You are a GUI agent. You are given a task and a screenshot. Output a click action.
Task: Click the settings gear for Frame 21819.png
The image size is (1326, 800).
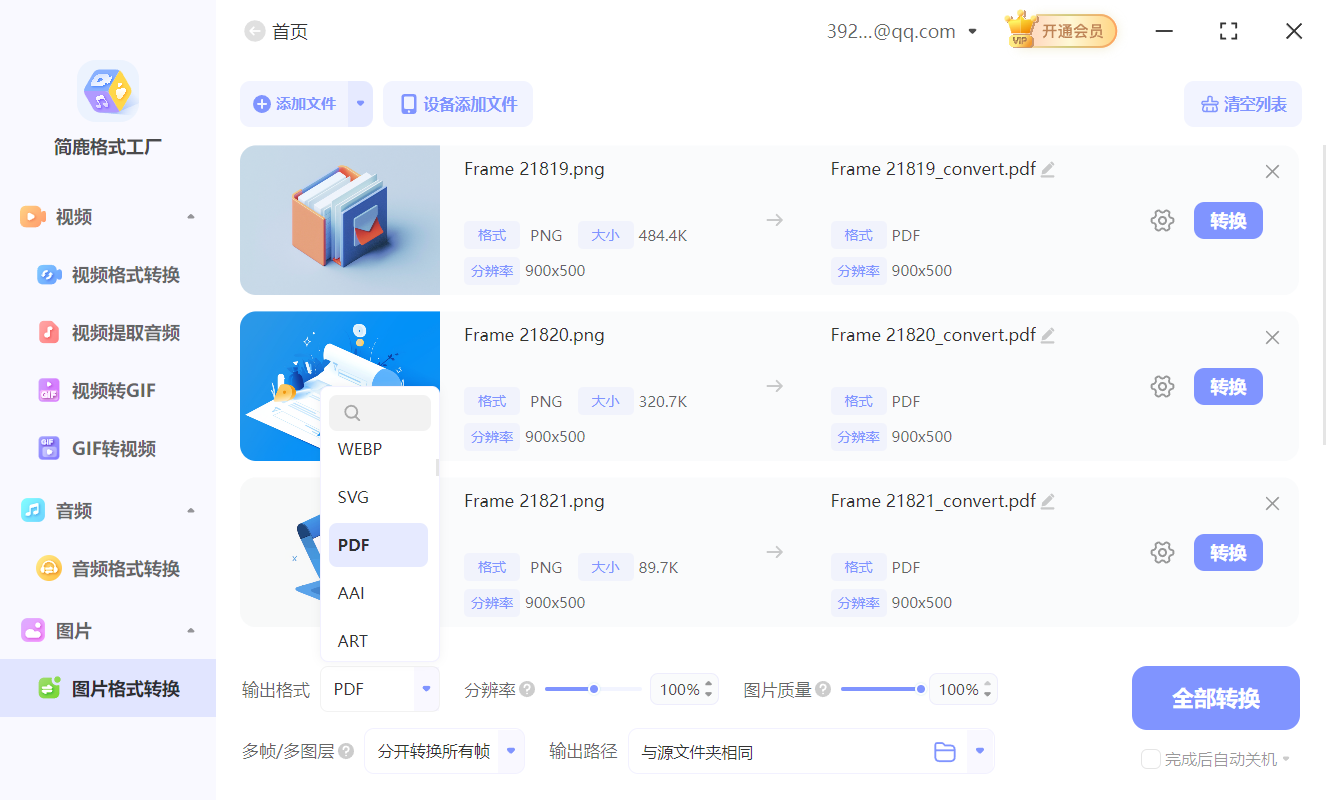pyautogui.click(x=1162, y=220)
